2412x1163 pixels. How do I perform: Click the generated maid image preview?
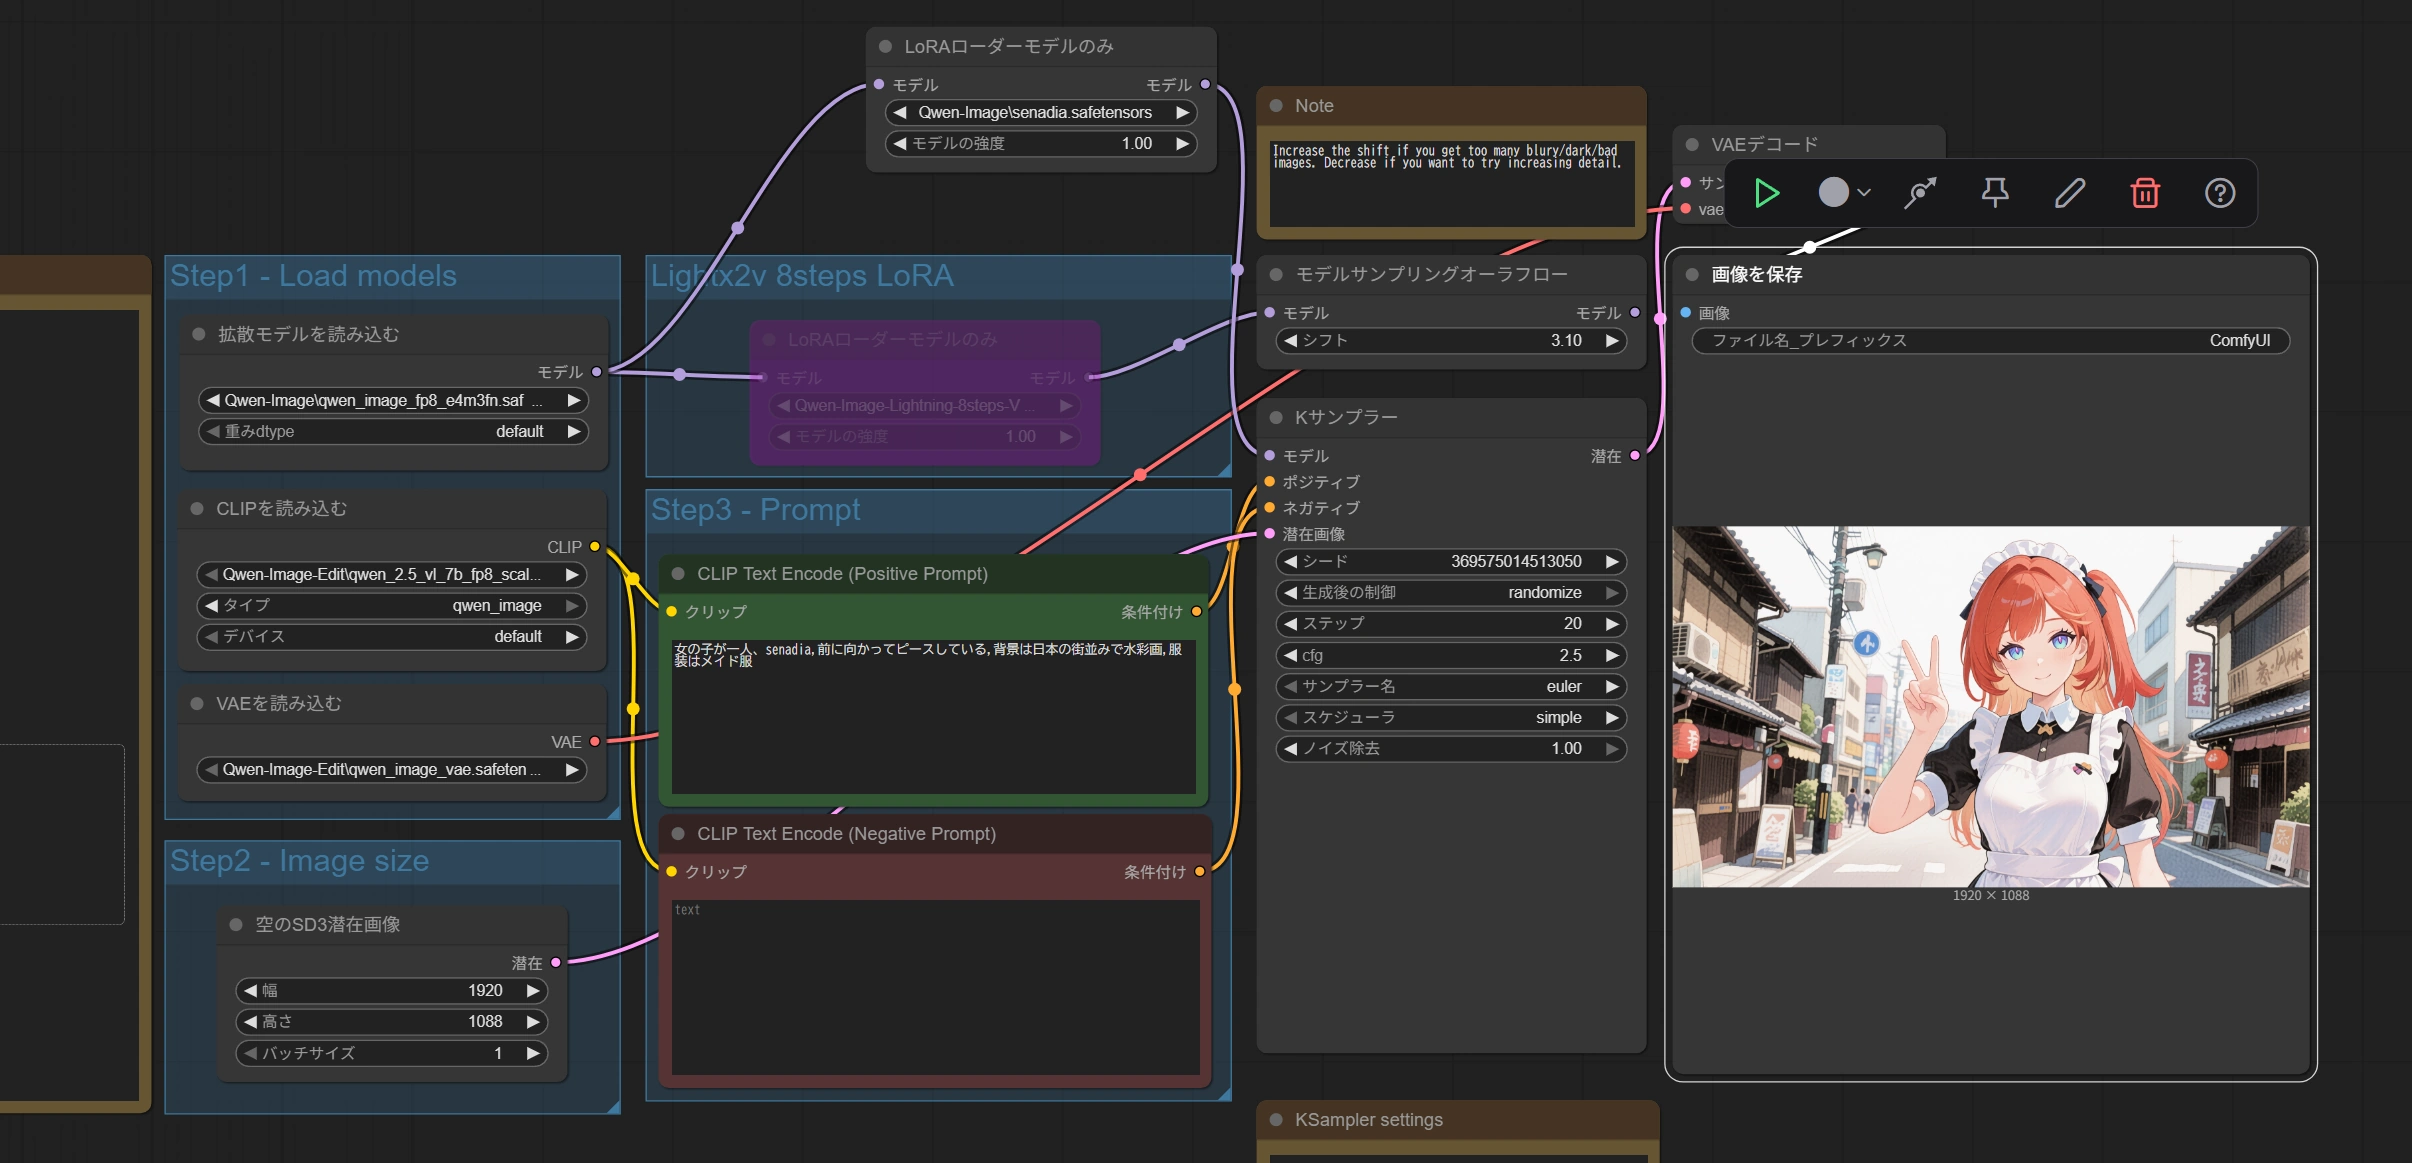(1990, 706)
